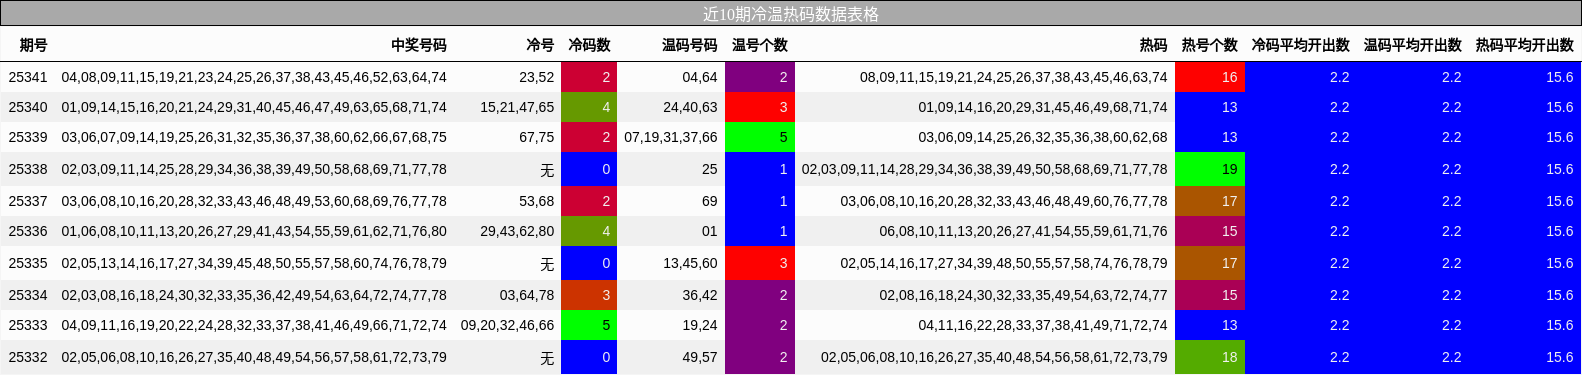Click the 冷码数 column header
This screenshot has width=1582, height=375.
click(x=589, y=45)
